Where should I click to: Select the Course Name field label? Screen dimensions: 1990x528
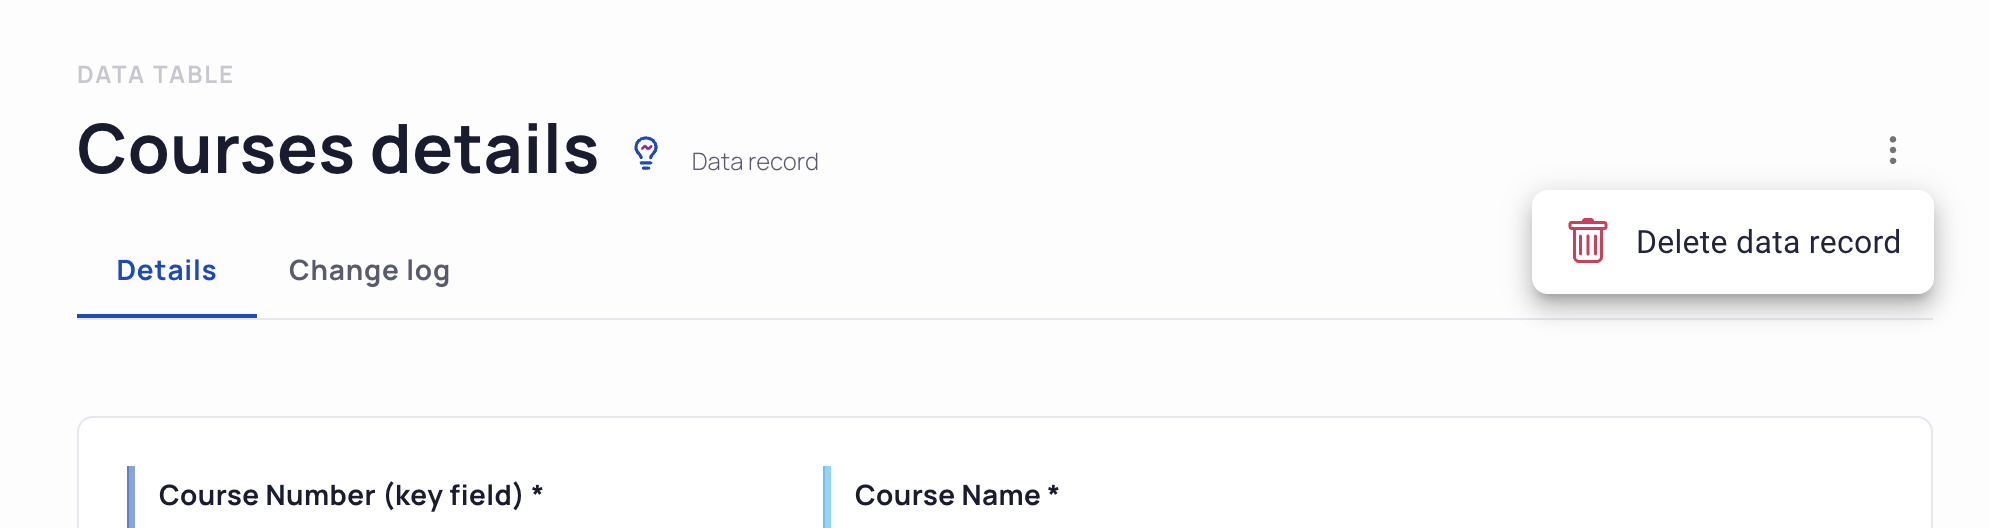click(x=956, y=495)
